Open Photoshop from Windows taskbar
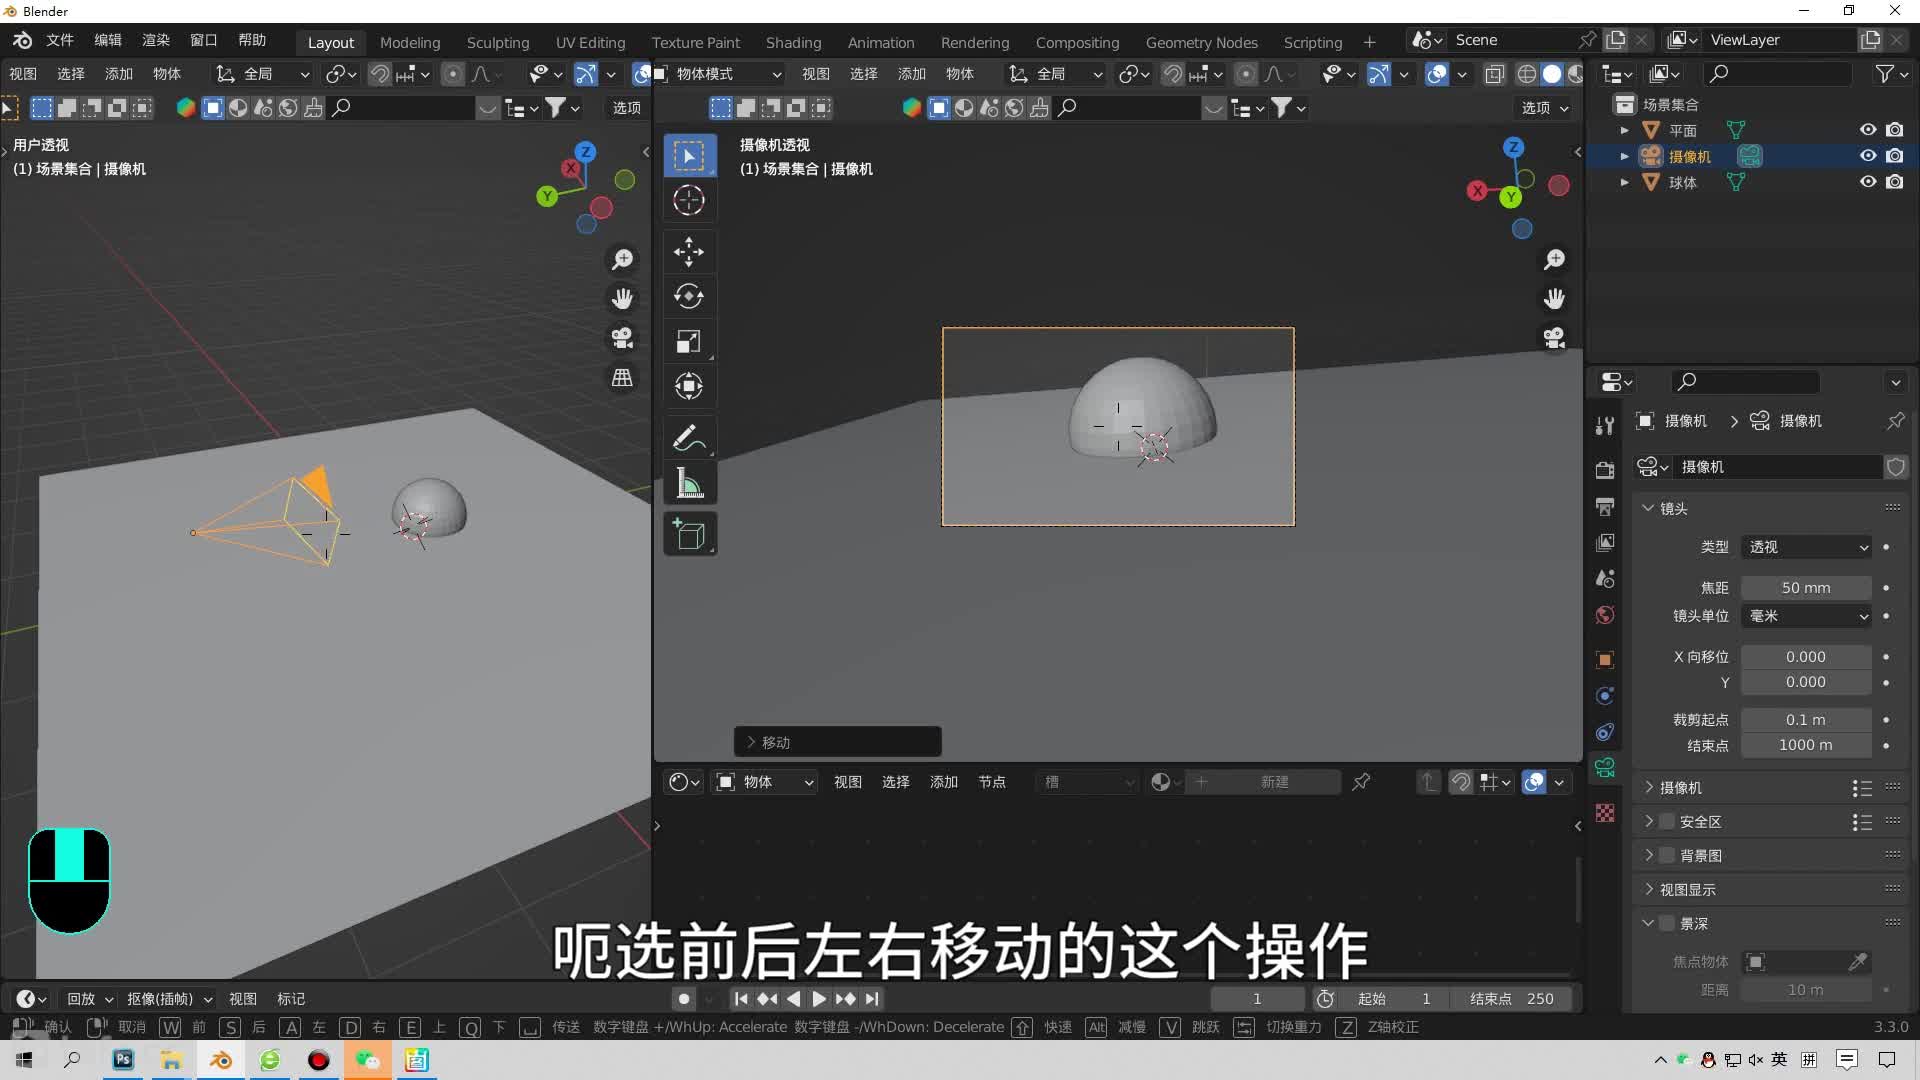The image size is (1920, 1080). tap(123, 1060)
